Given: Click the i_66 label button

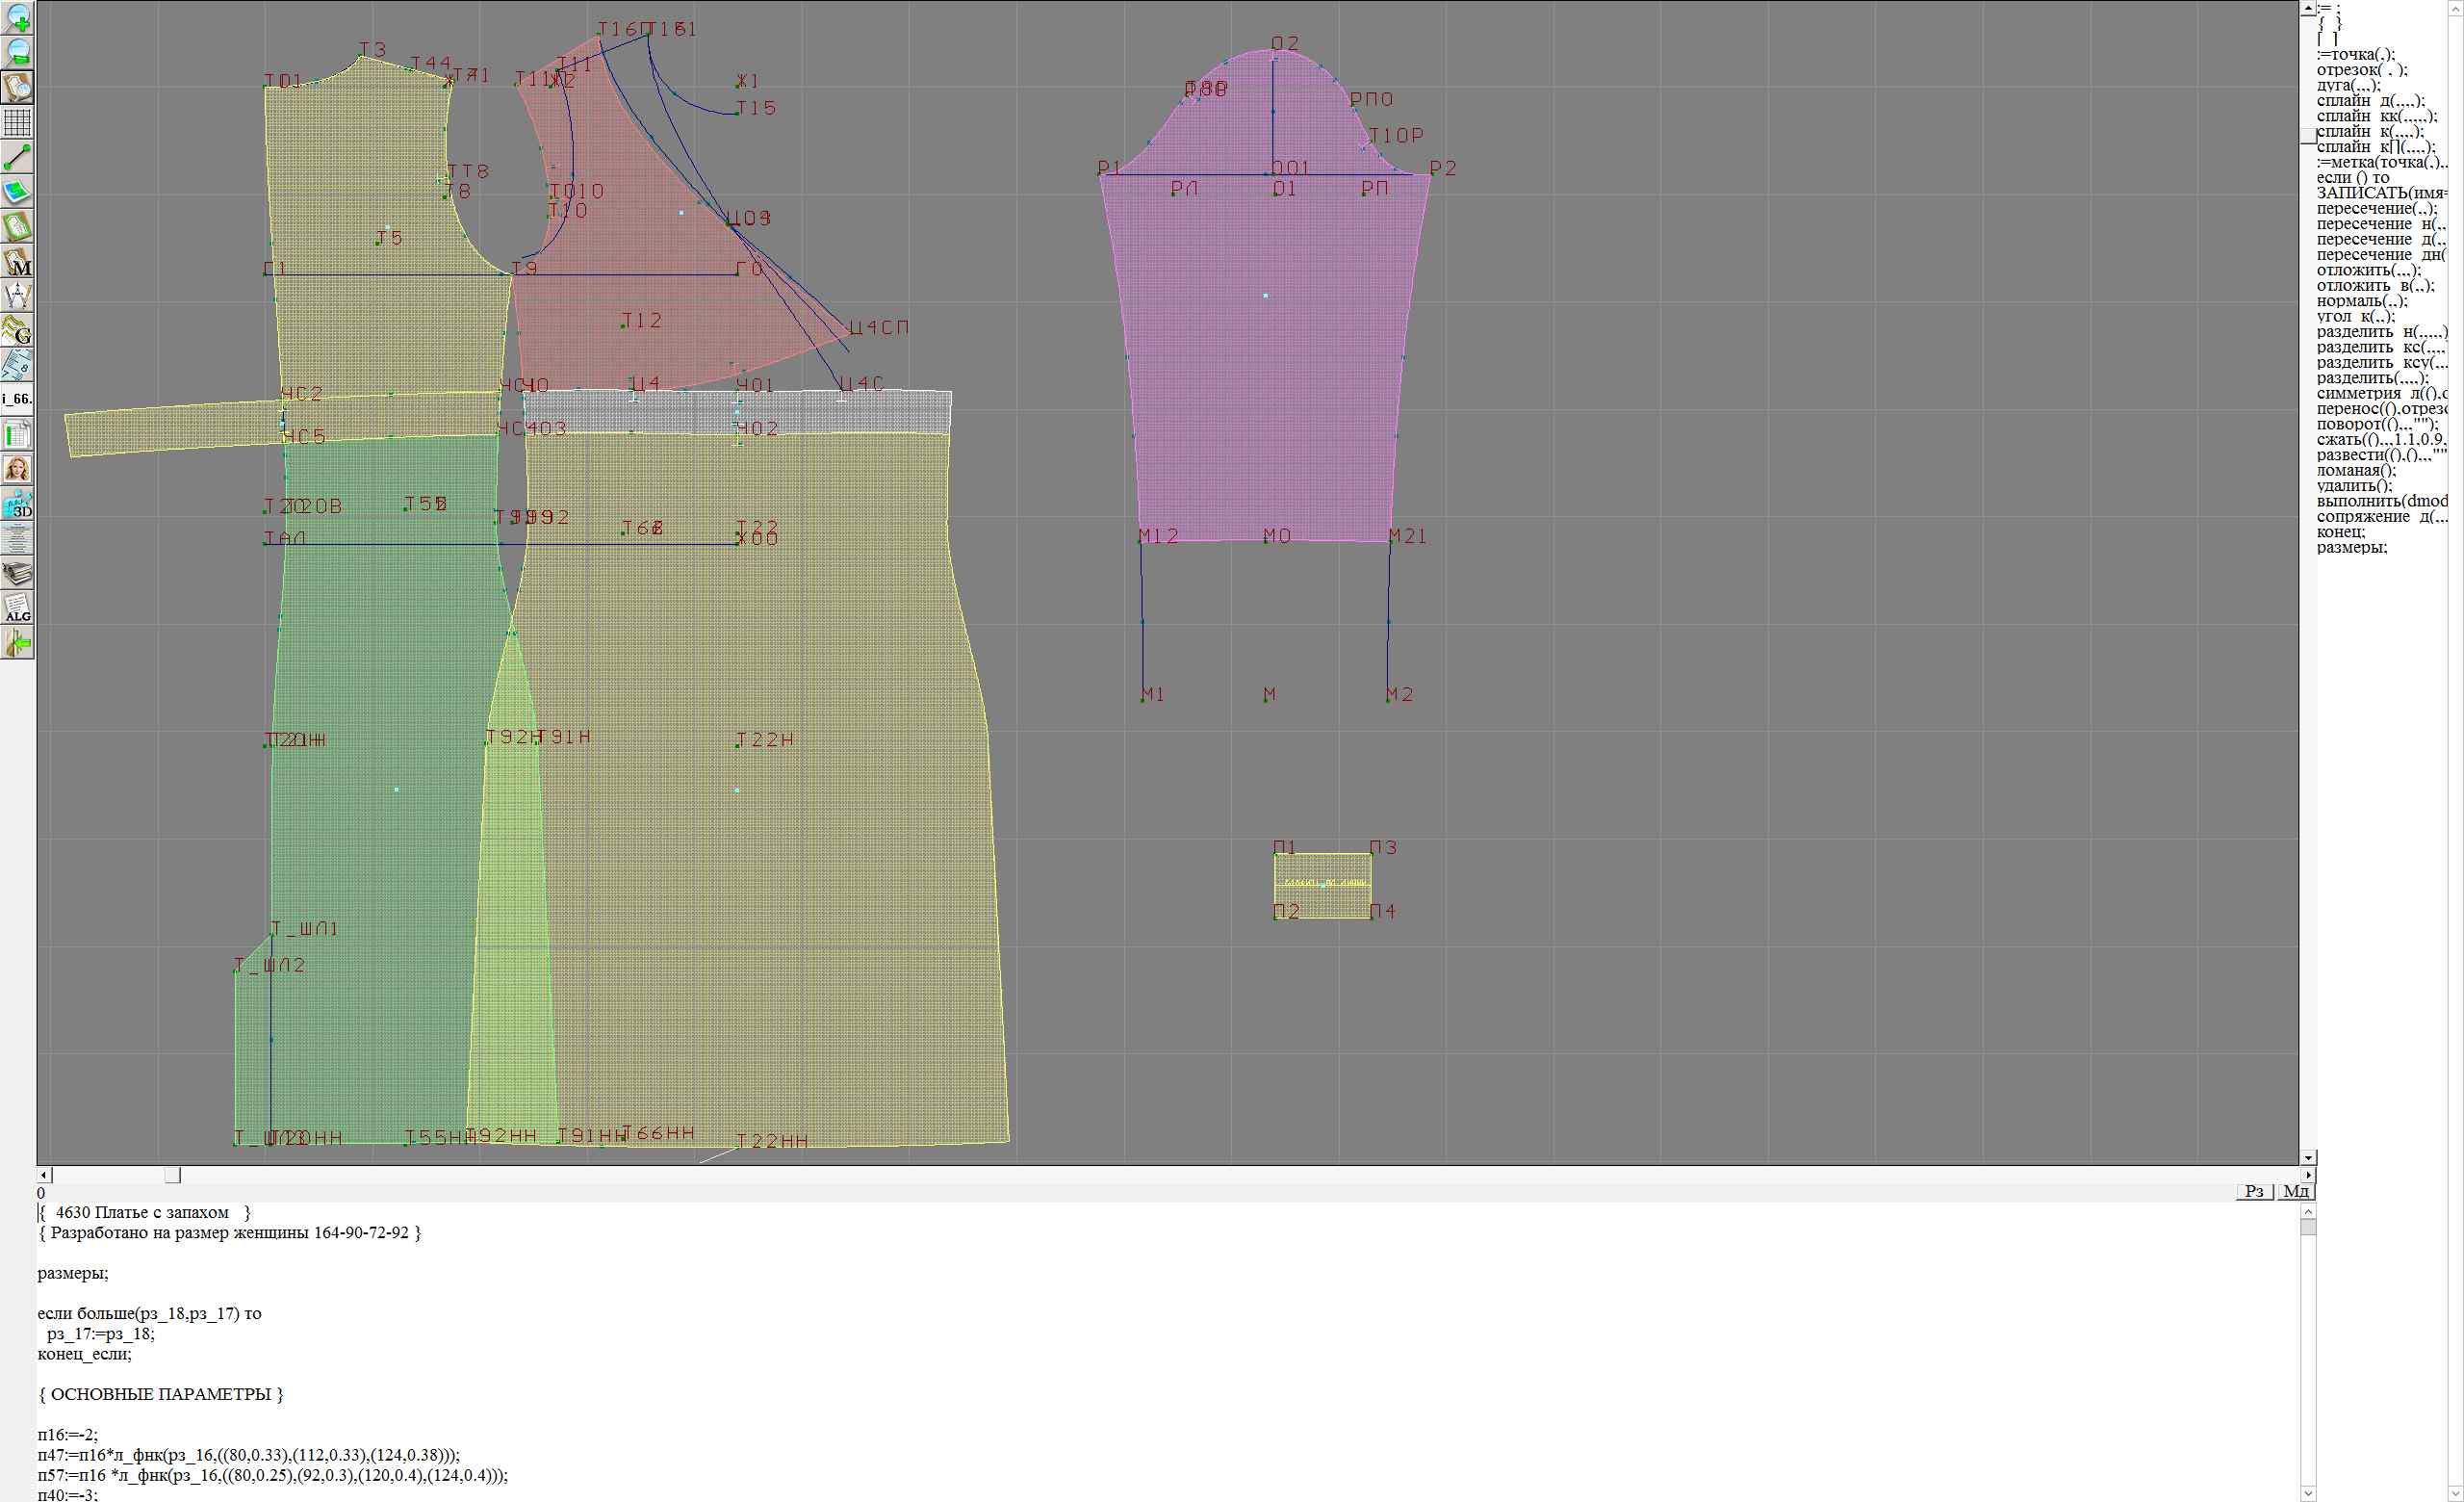Looking at the screenshot, I should 18,399.
